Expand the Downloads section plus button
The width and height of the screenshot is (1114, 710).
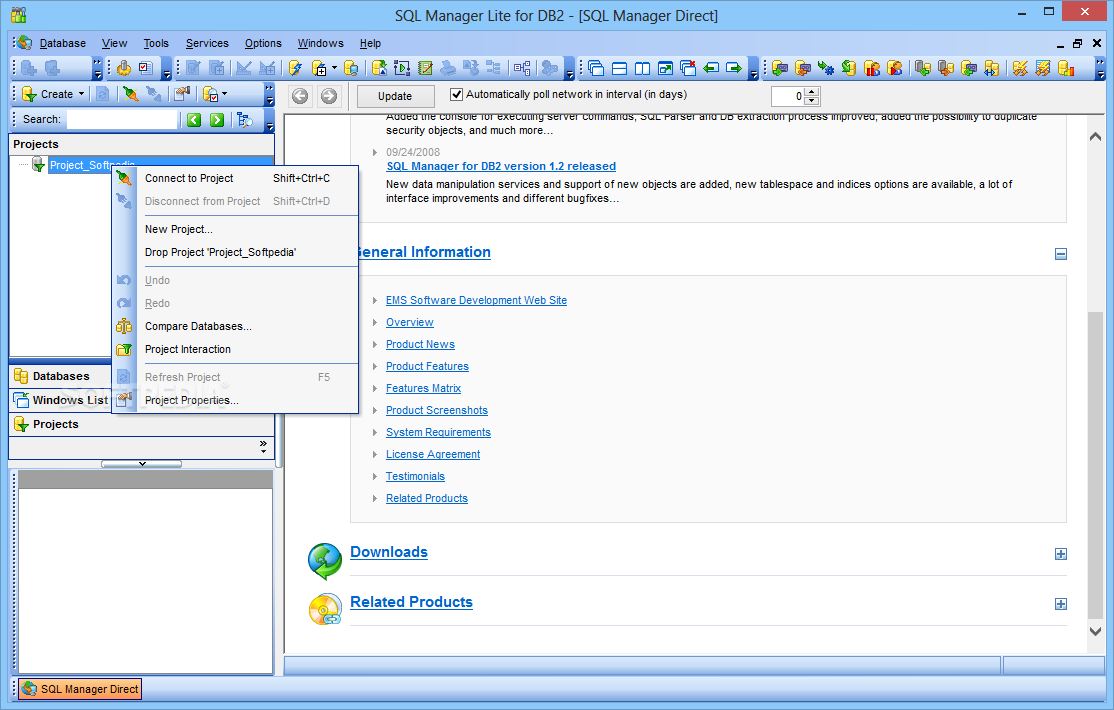coord(1061,554)
